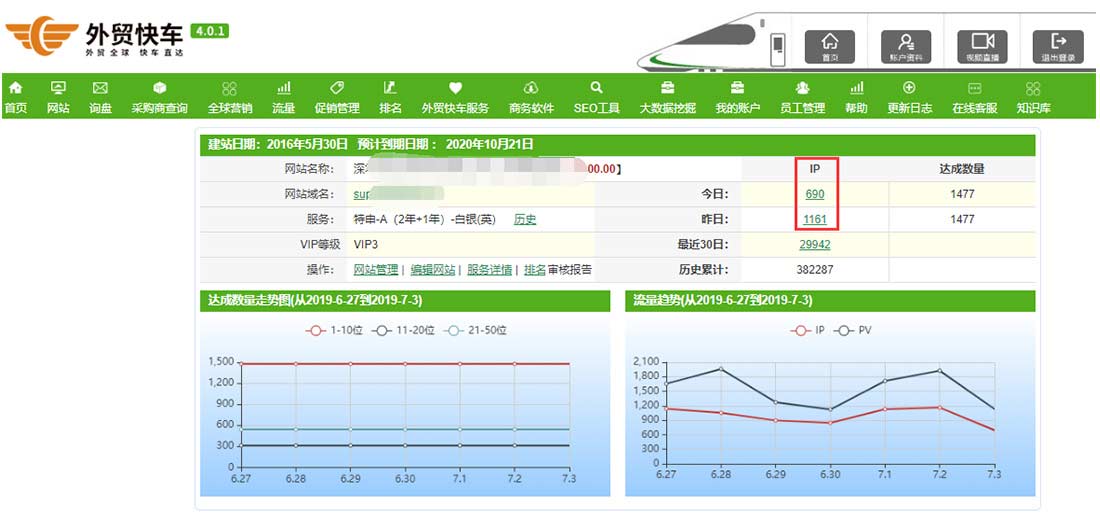Toggle the PV legend in traffic chart

pos(853,330)
